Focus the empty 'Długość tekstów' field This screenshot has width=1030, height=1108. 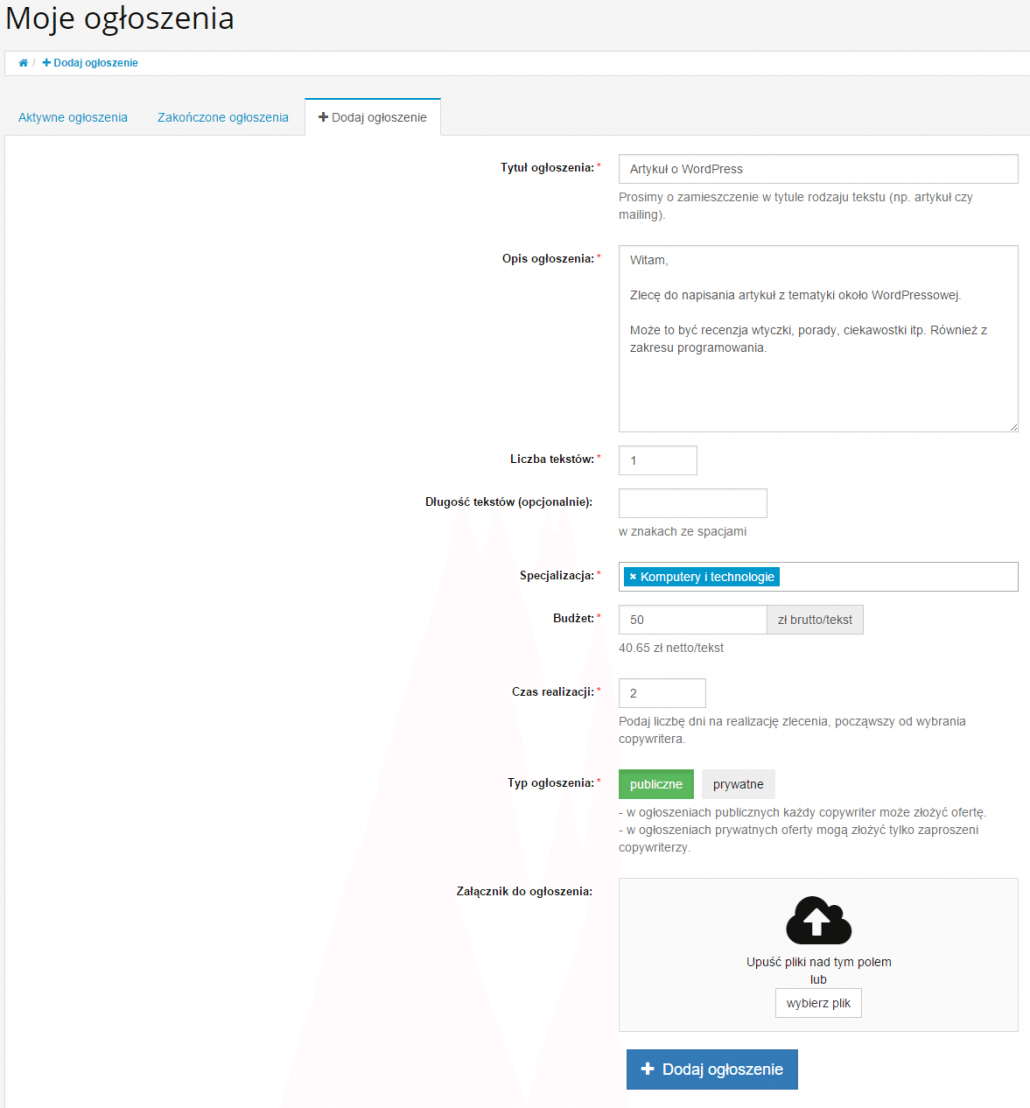692,503
